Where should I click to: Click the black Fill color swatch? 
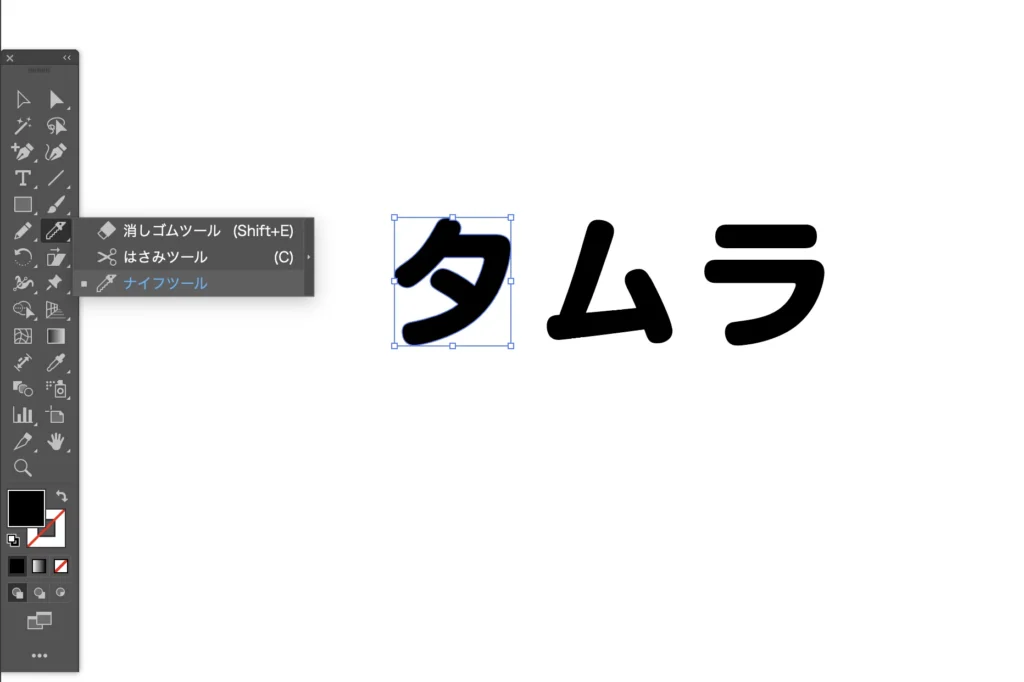click(x=25, y=508)
